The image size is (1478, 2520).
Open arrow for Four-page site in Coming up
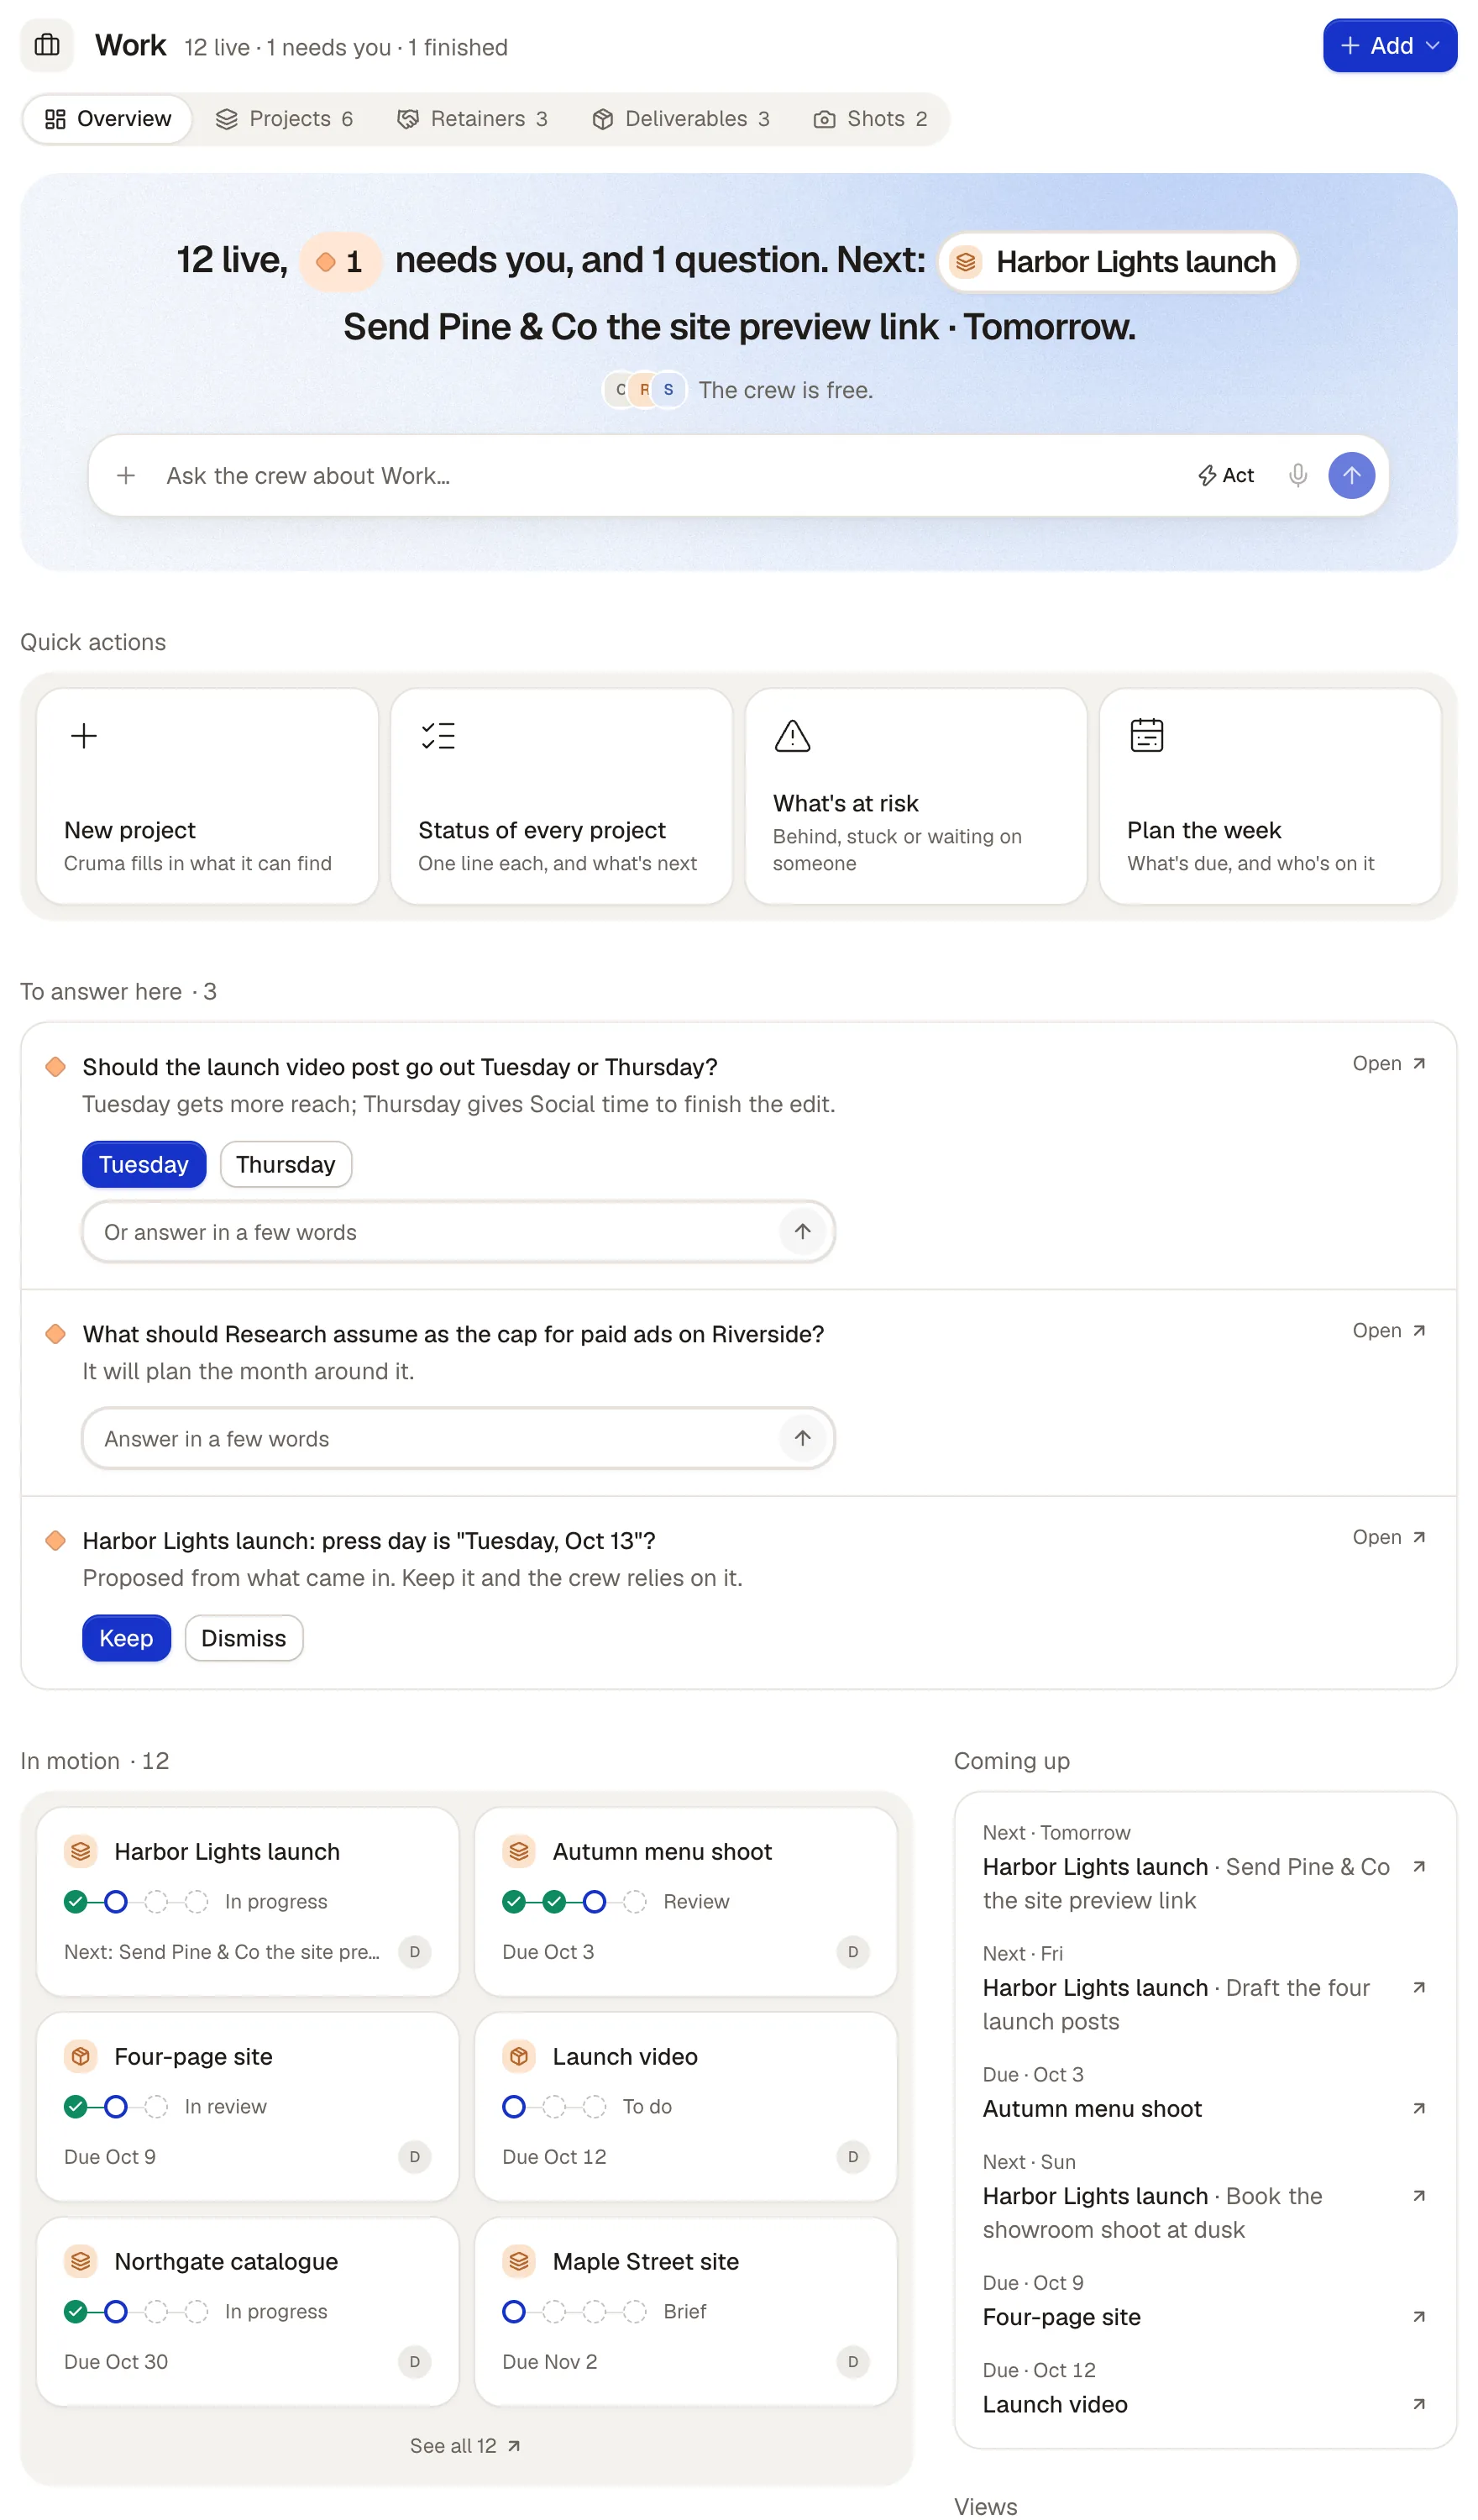[1418, 2316]
